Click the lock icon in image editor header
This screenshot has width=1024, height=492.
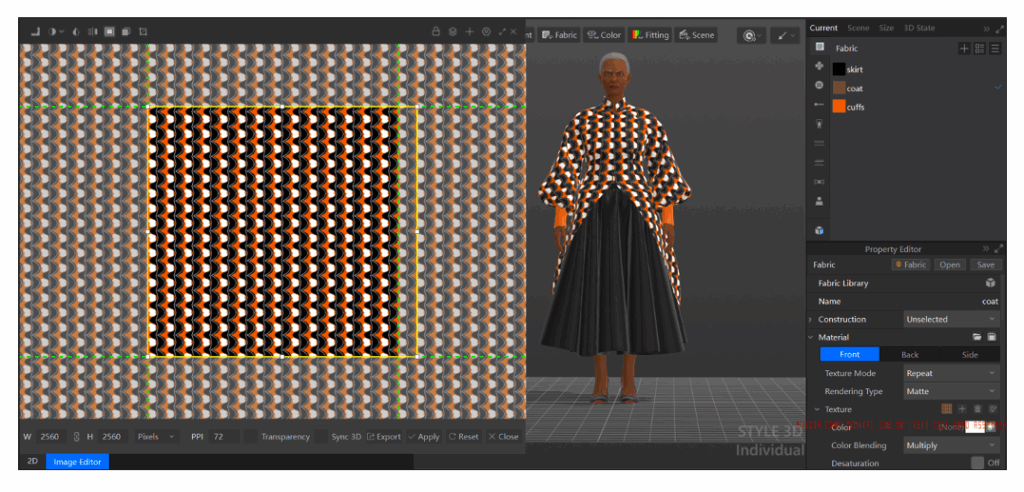click(436, 31)
